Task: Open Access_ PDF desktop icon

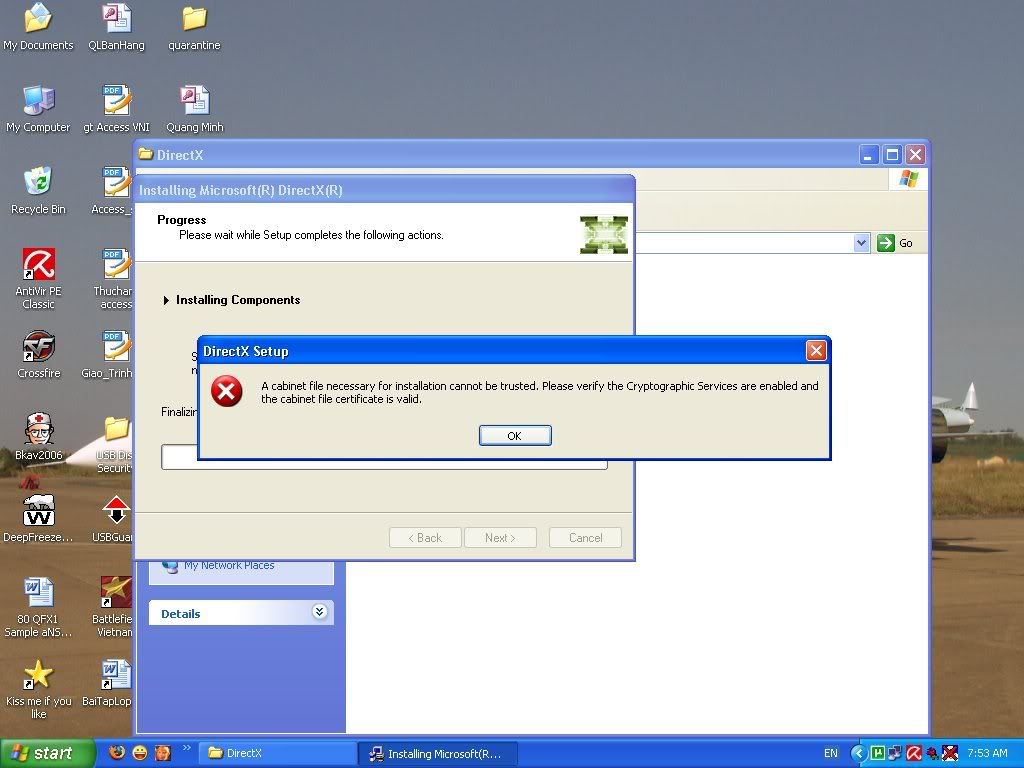Action: click(113, 191)
